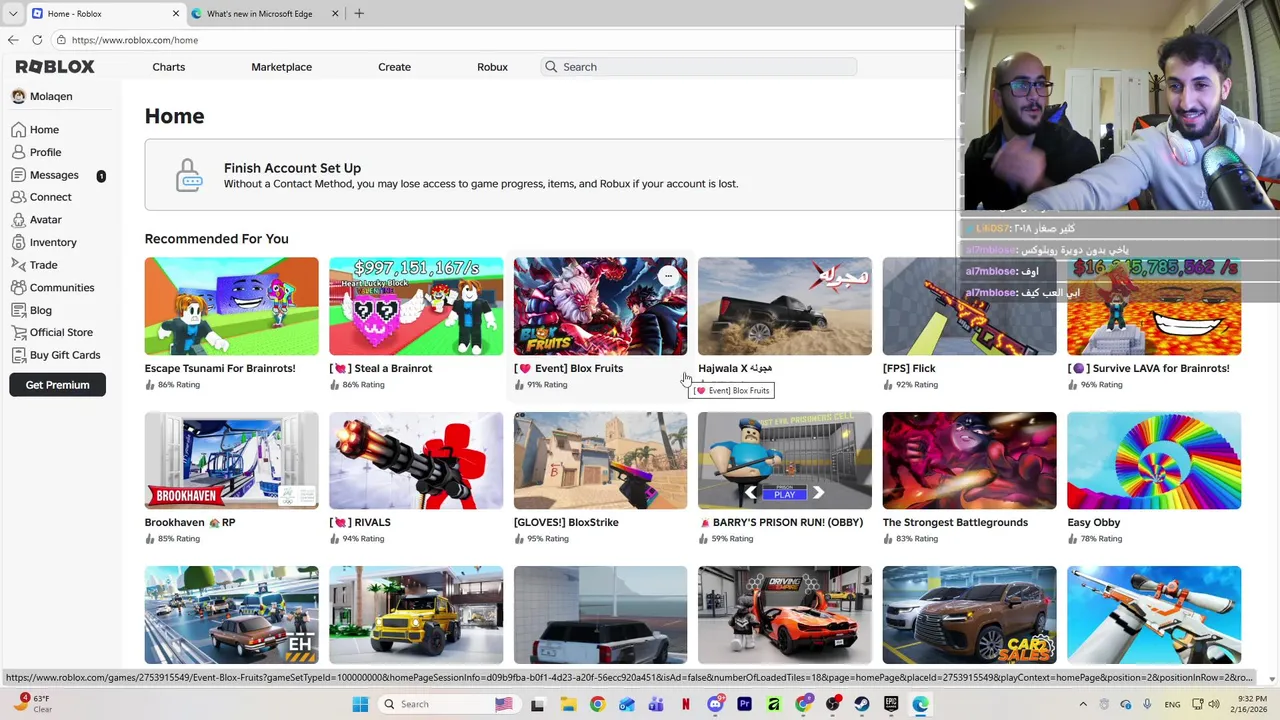Click the Get Premium button

click(x=57, y=385)
